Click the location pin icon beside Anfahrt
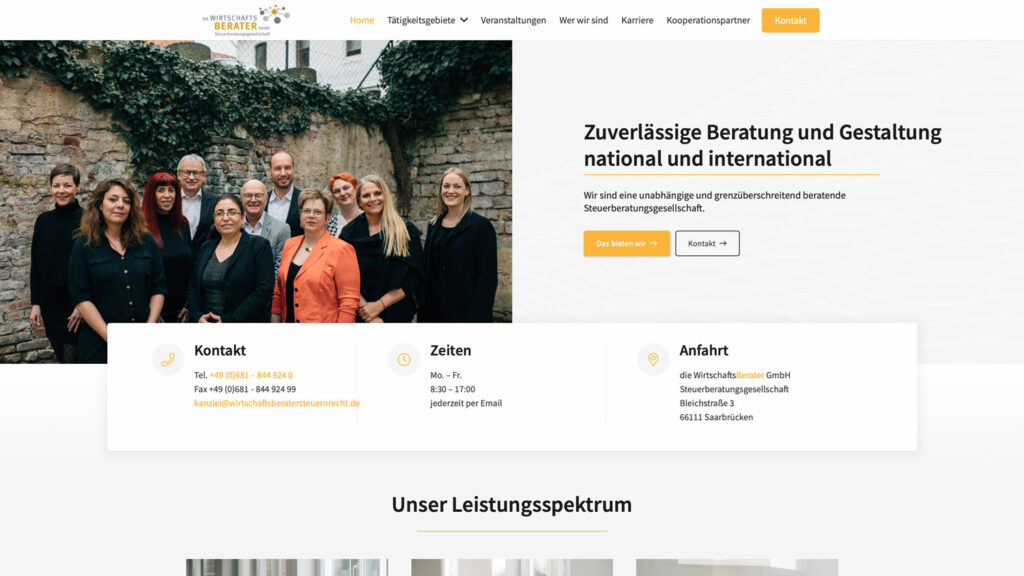This screenshot has height=576, width=1024. tap(653, 359)
